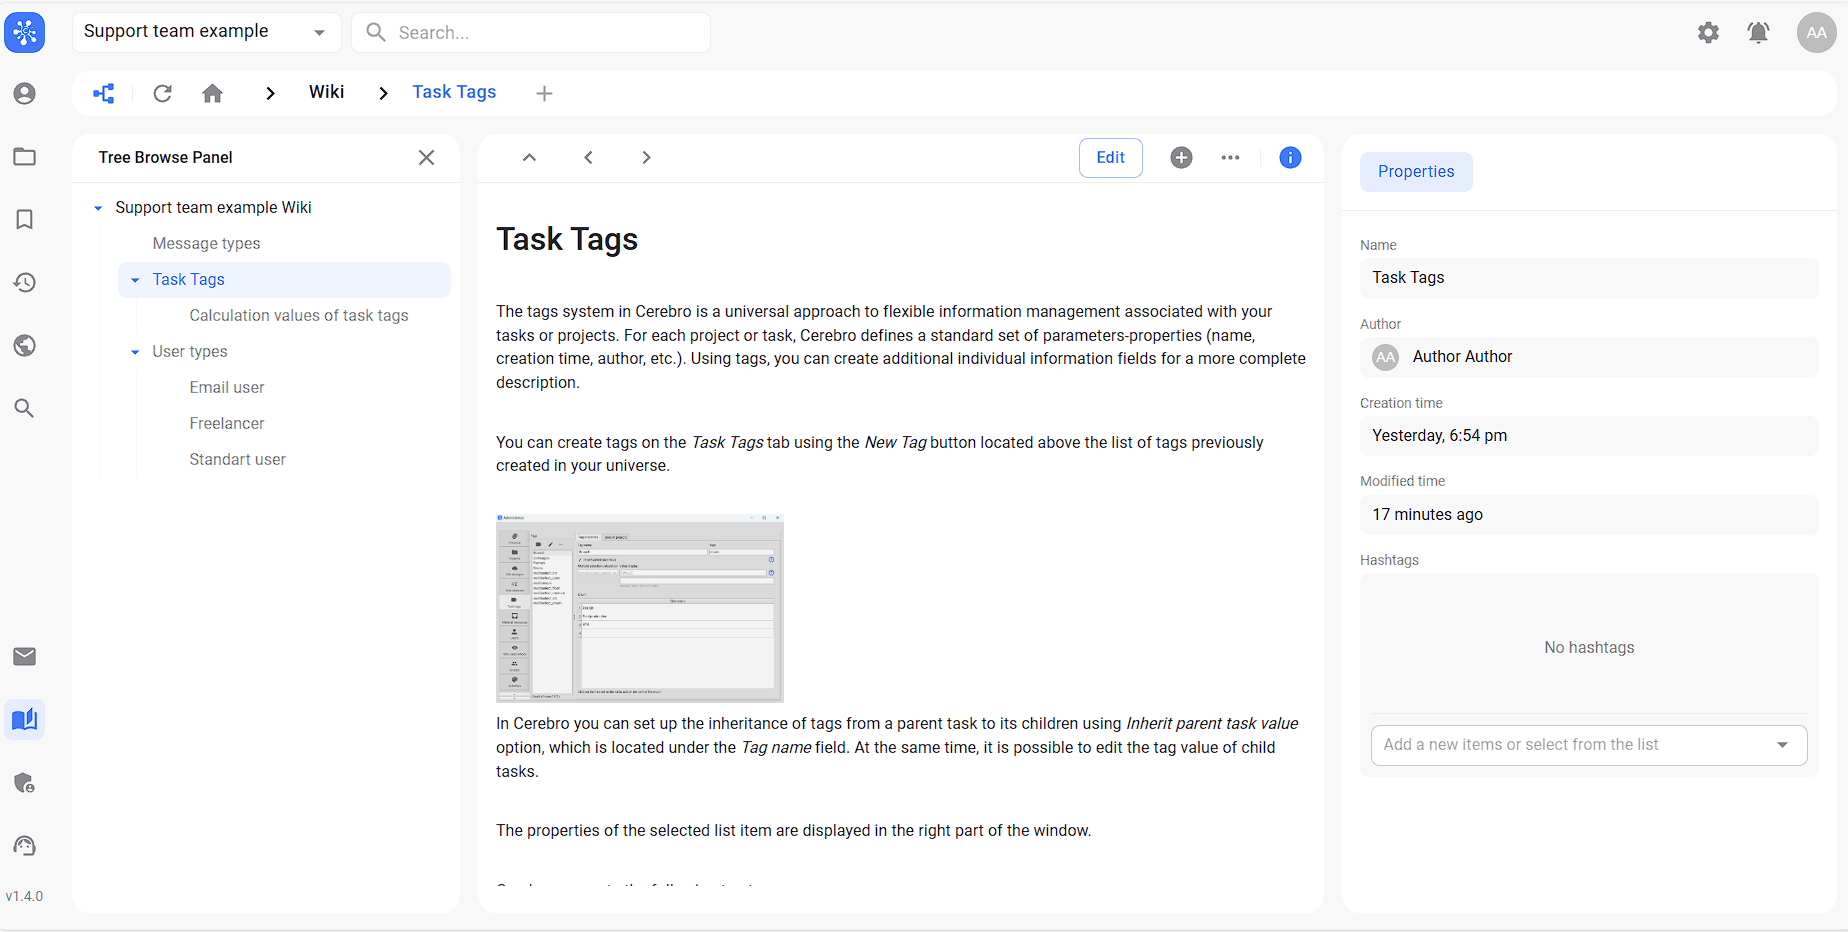Open the support headset sidebar icon

(25, 846)
